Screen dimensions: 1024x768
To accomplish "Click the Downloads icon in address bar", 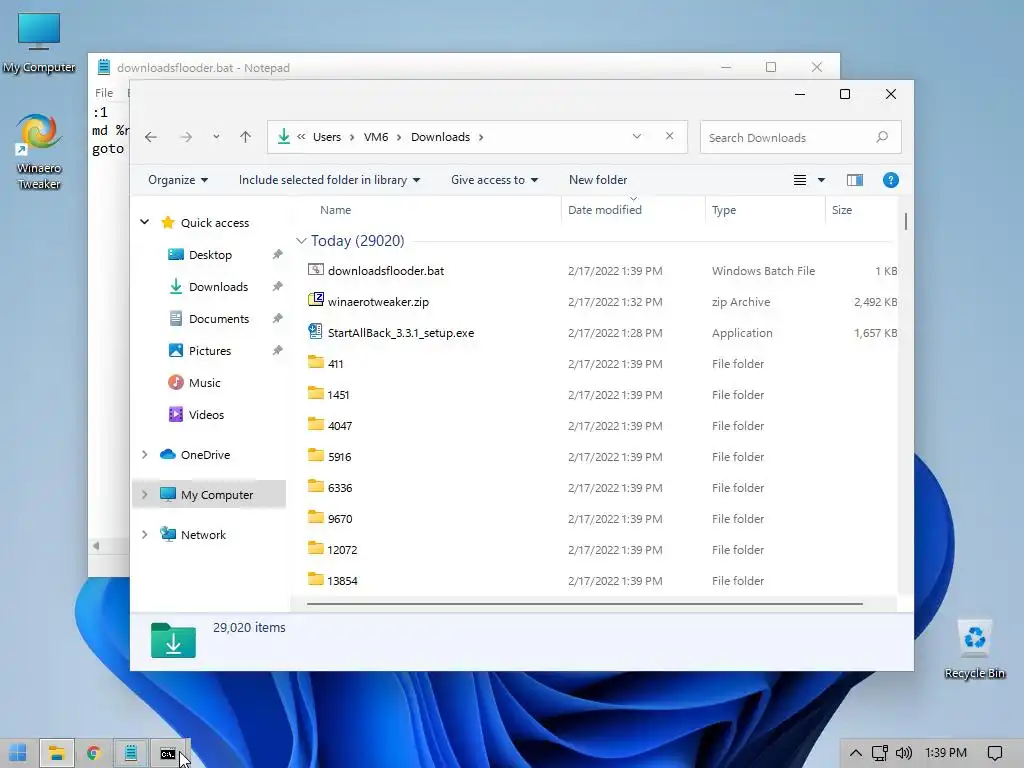I will [283, 136].
